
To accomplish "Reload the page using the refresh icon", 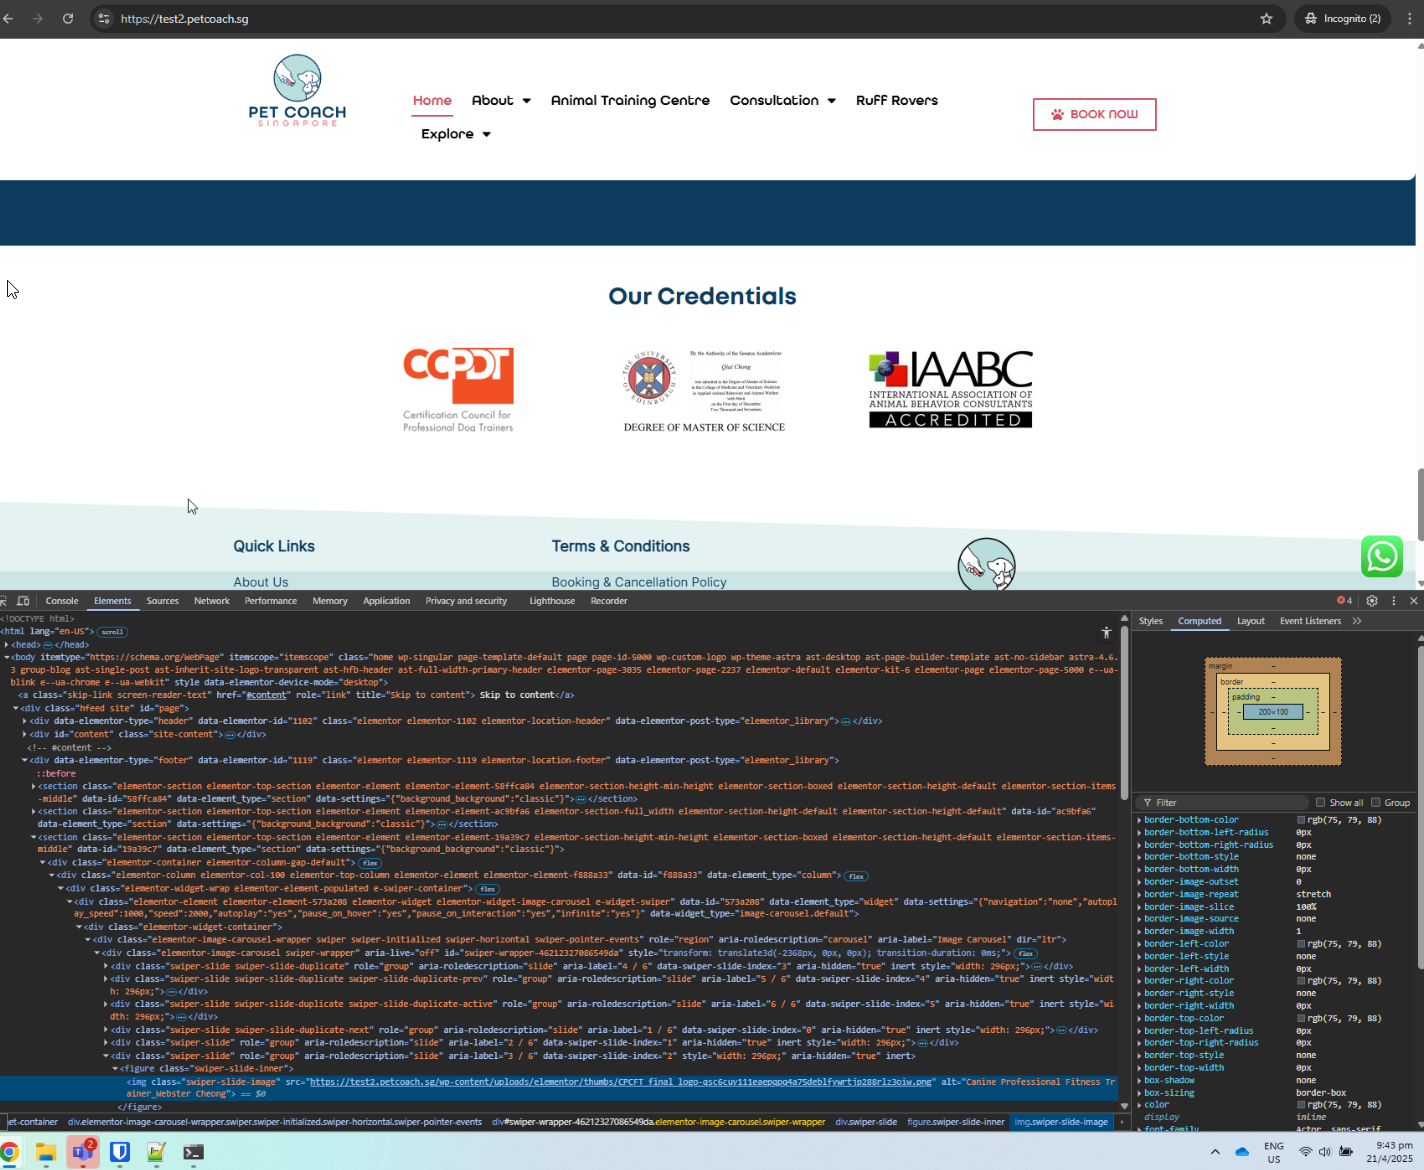I will pos(68,19).
